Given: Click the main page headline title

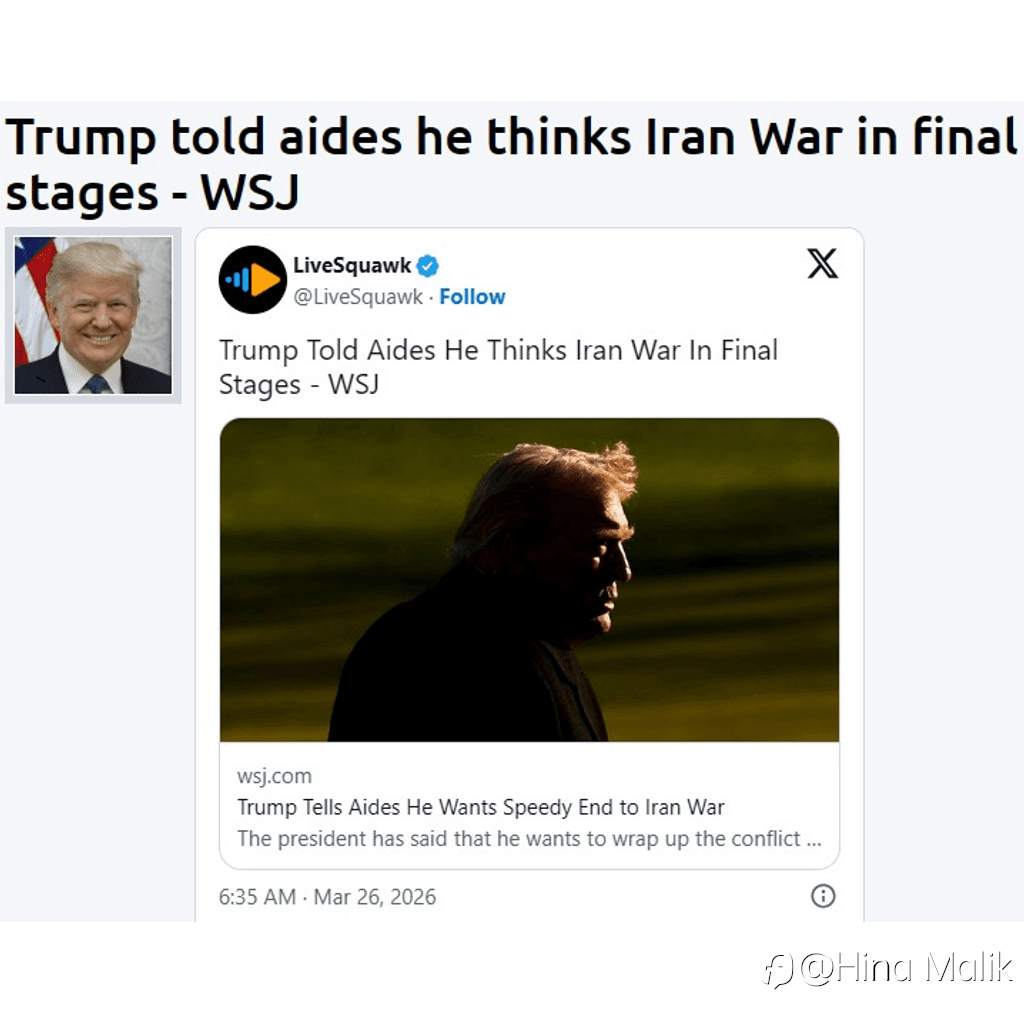Looking at the screenshot, I should 511,165.
